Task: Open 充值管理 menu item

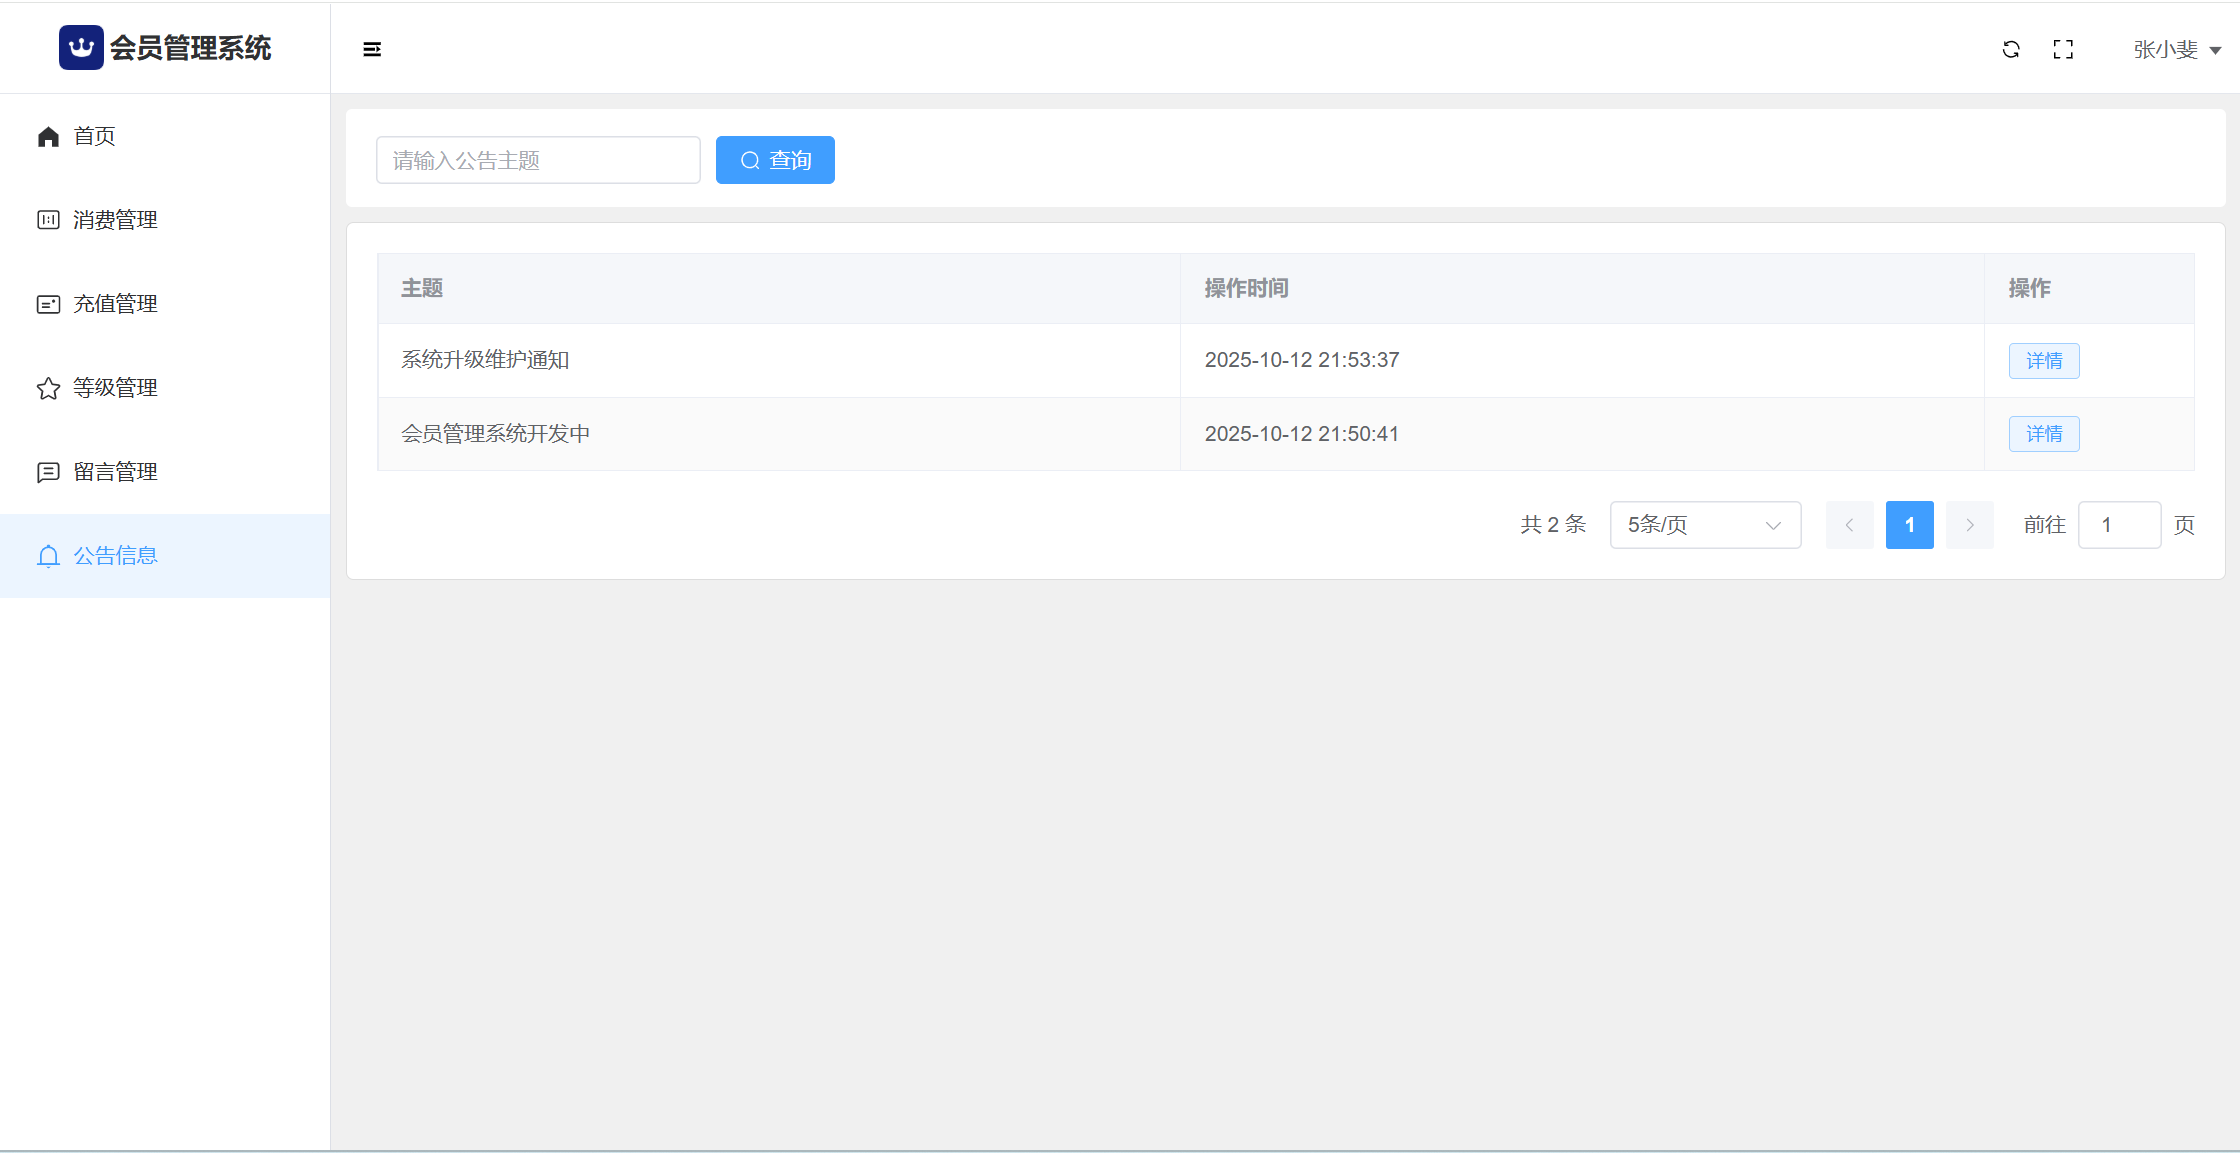Action: [x=115, y=304]
